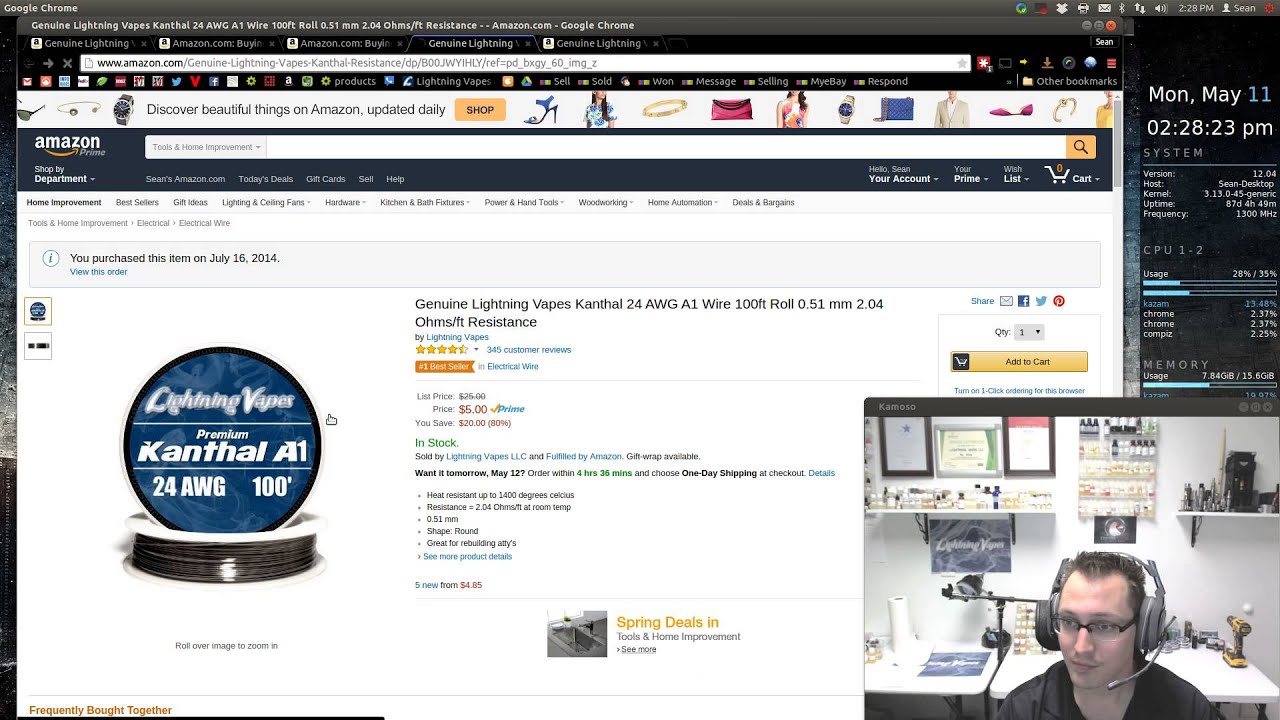Image resolution: width=1280 pixels, height=720 pixels.
Task: Open Gift Cards nav item
Action: coord(325,179)
